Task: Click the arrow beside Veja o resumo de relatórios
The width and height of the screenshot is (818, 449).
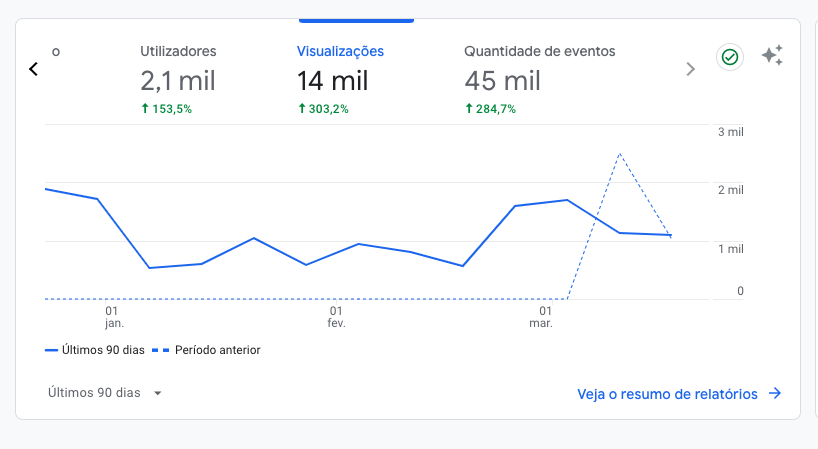Action: [x=774, y=394]
